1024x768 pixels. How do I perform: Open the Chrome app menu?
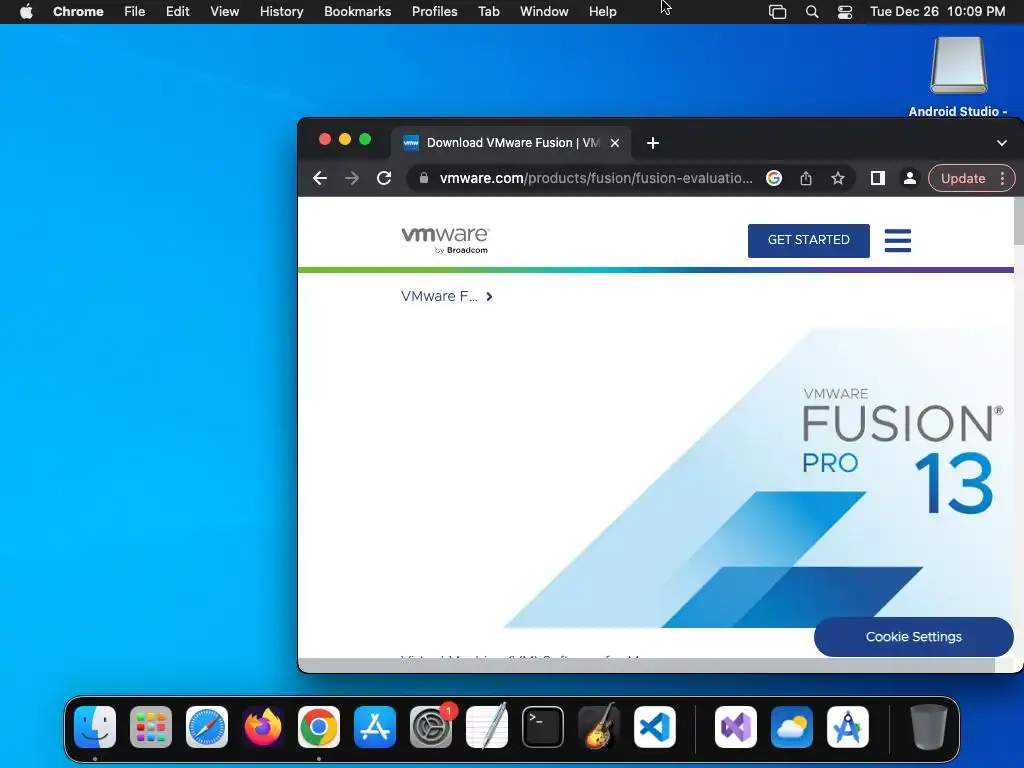[78, 11]
